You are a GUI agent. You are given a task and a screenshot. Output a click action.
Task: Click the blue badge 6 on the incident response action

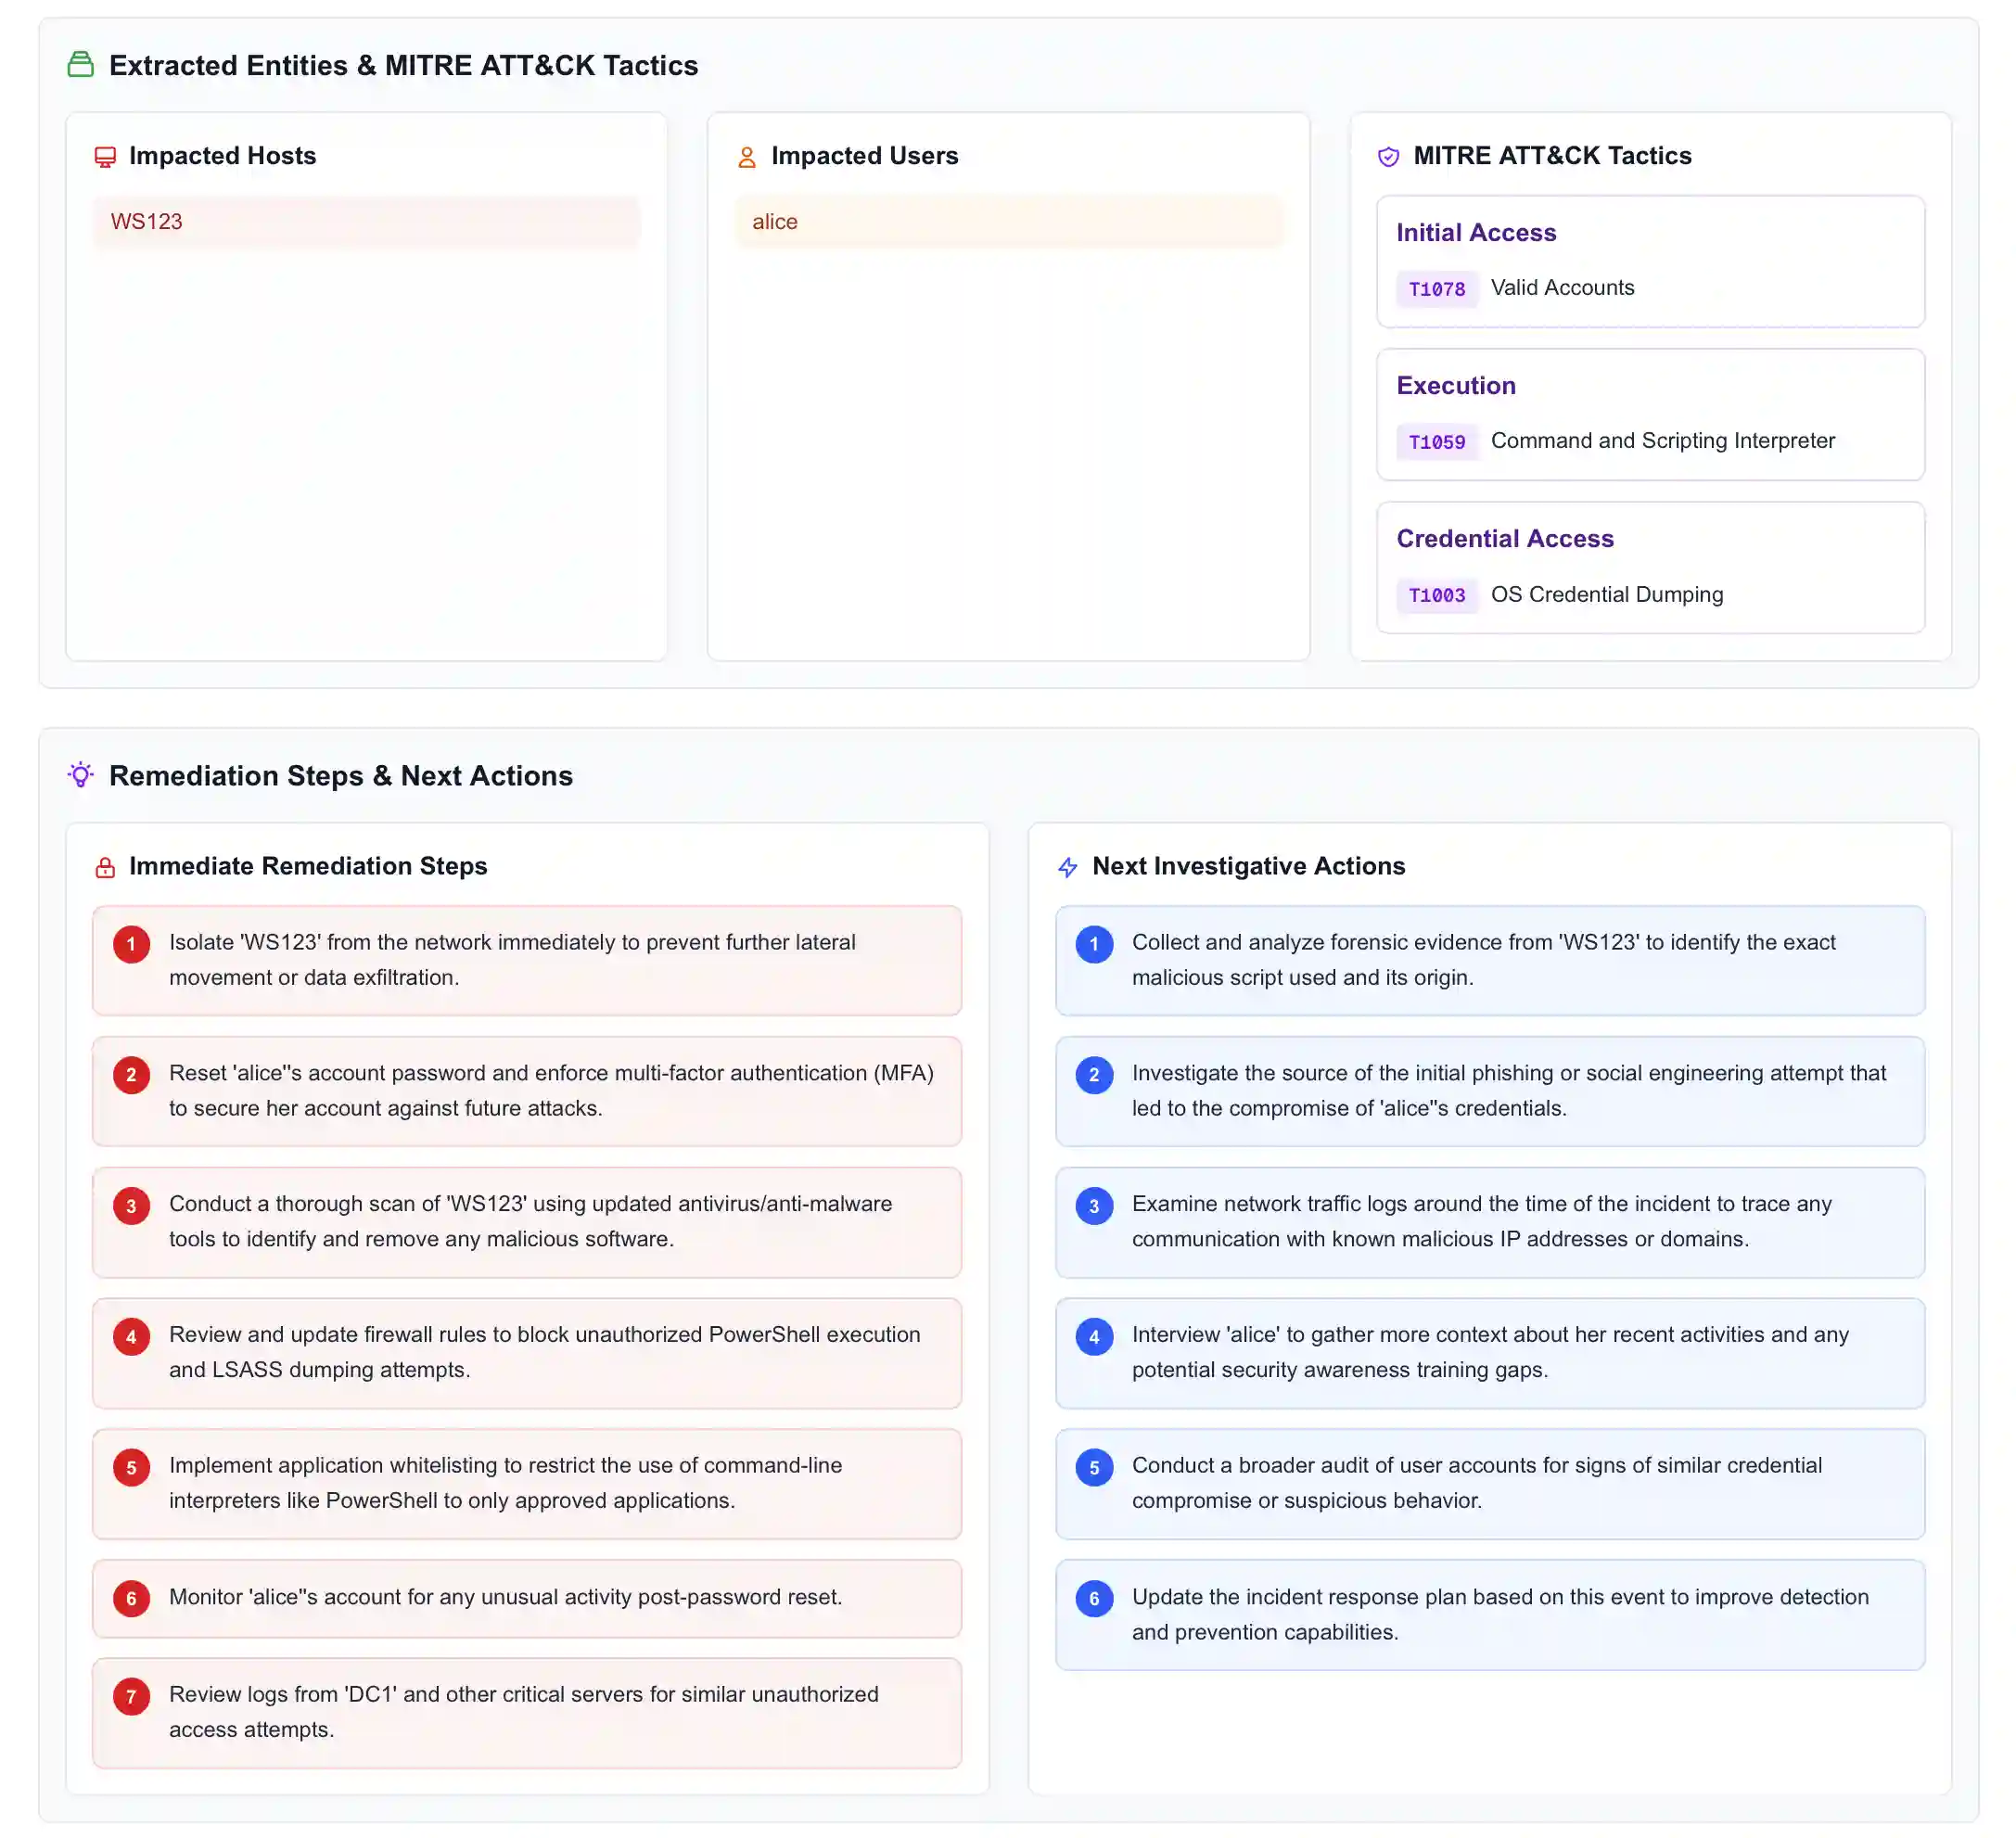pyautogui.click(x=1095, y=1598)
